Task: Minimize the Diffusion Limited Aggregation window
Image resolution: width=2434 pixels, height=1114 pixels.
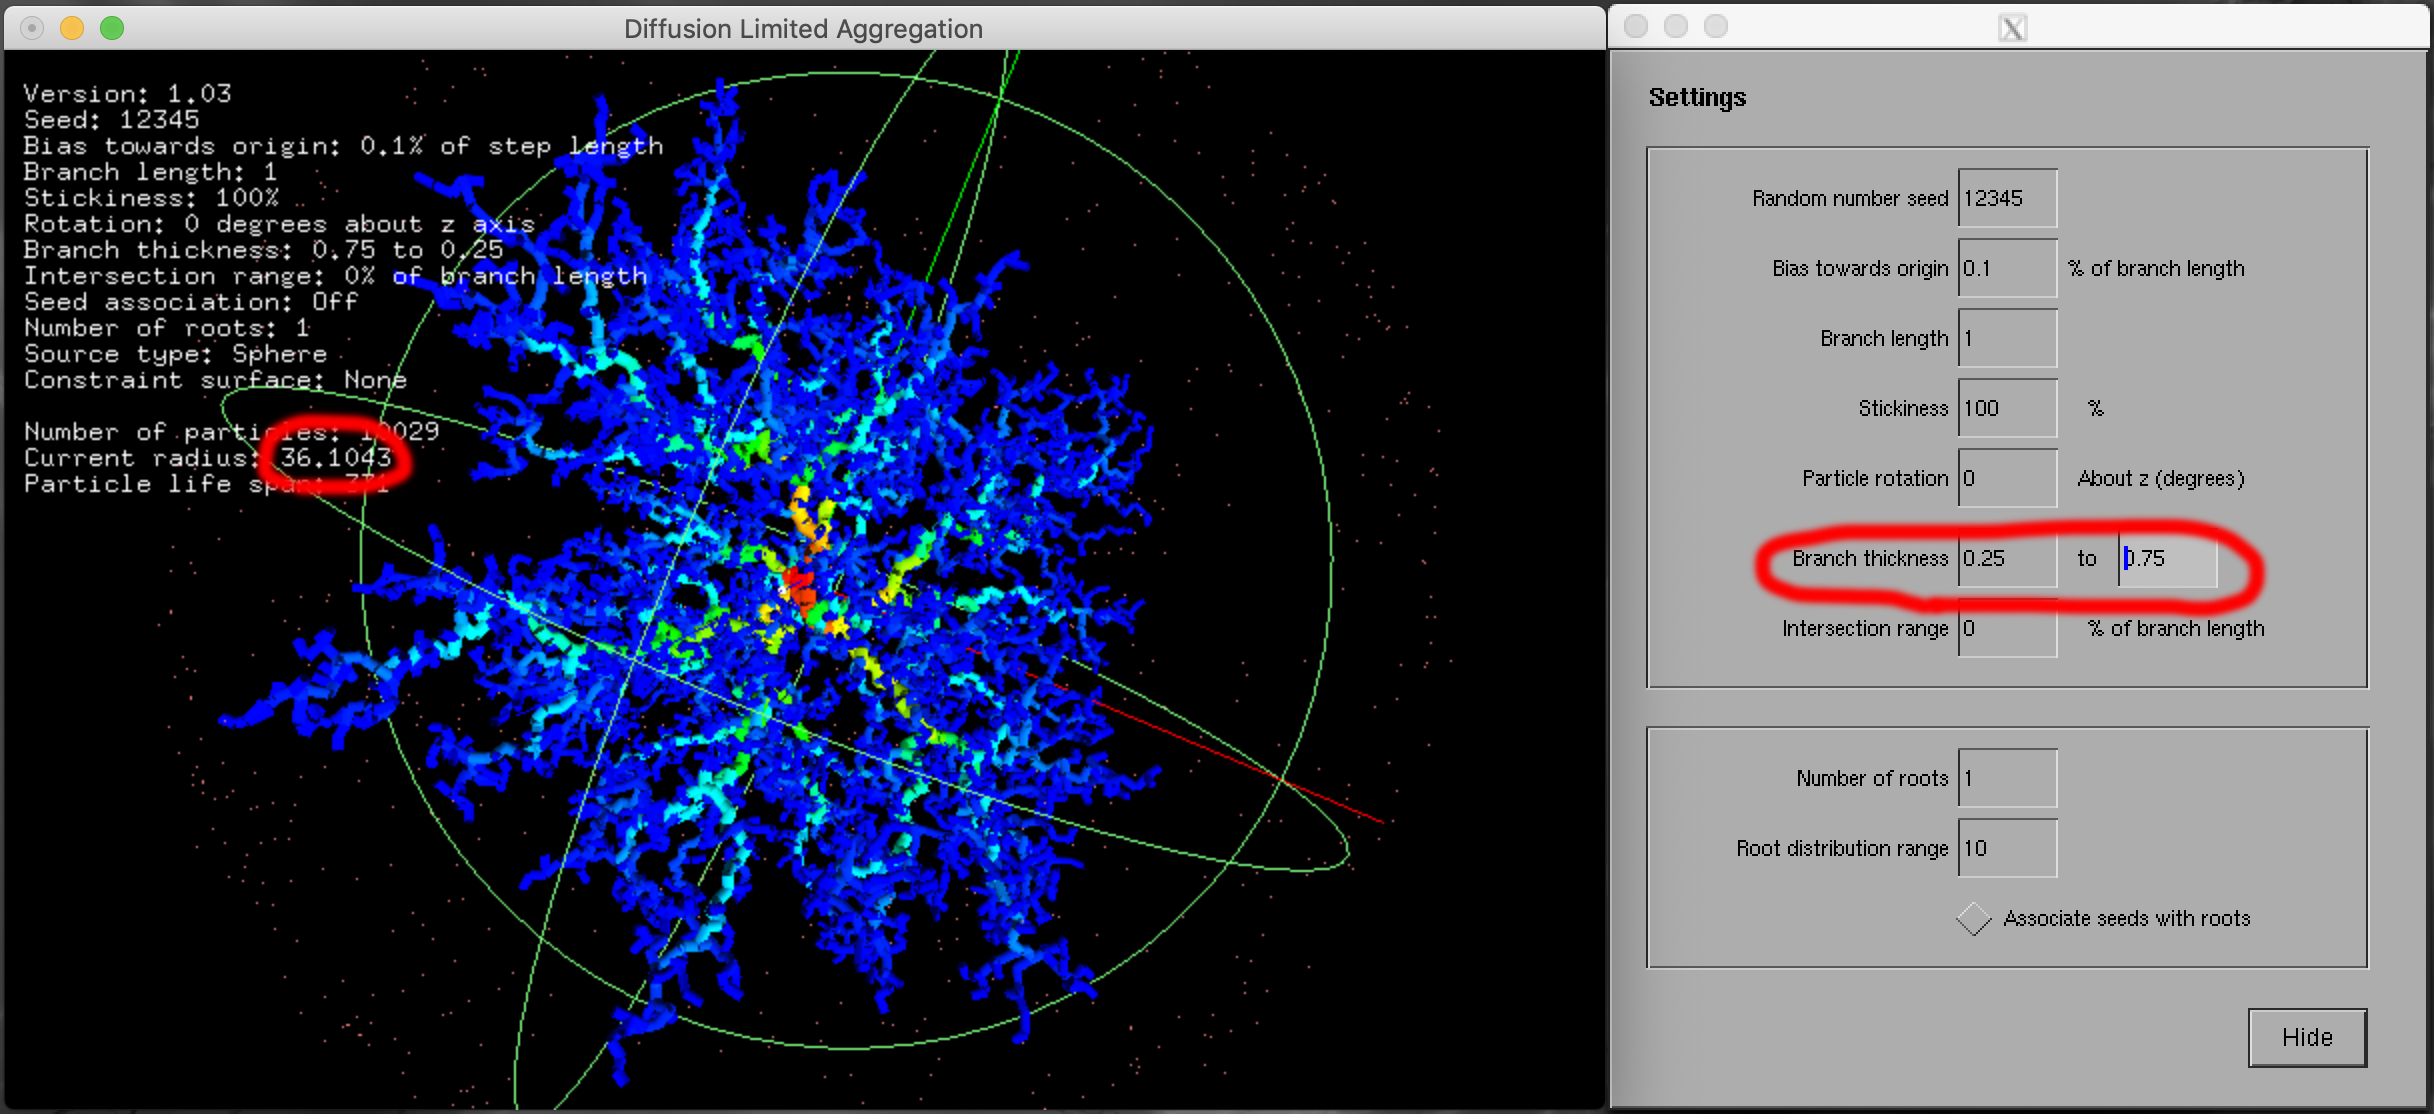Action: click(x=72, y=28)
